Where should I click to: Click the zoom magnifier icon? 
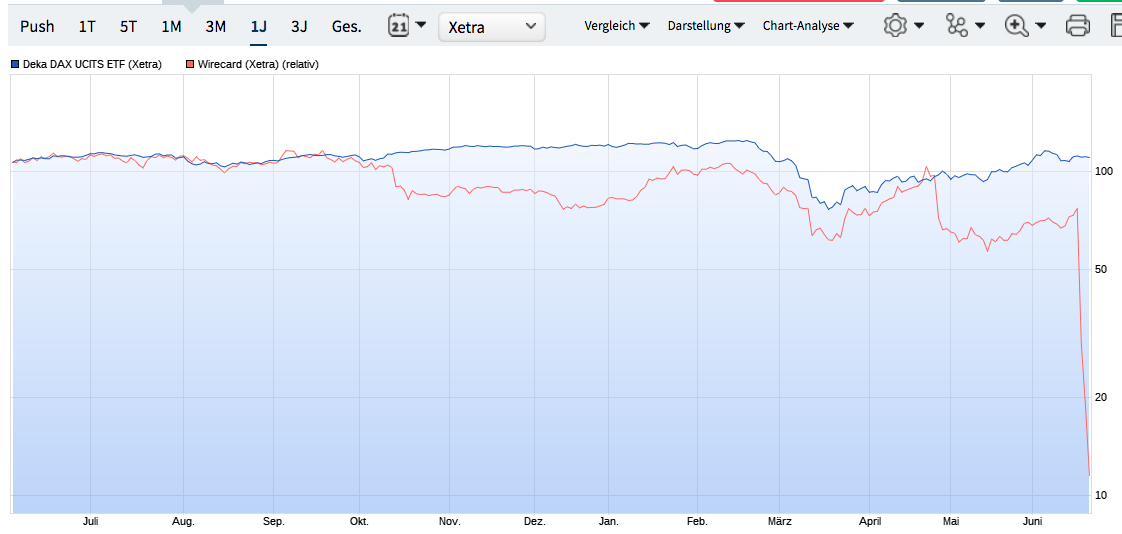point(1016,26)
